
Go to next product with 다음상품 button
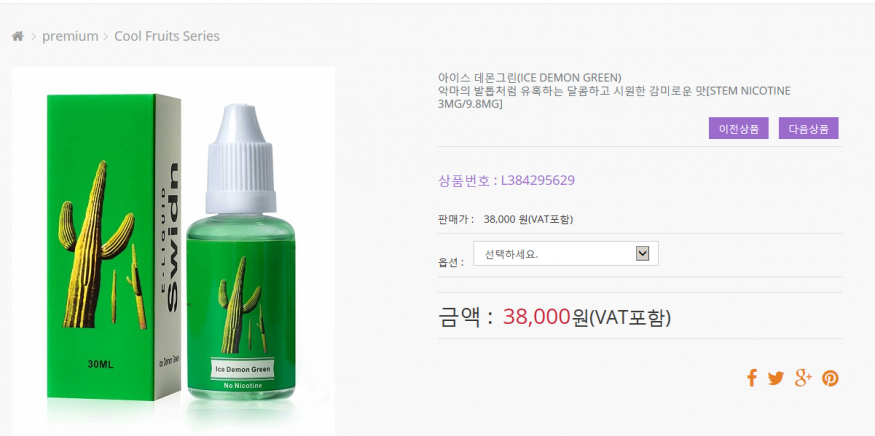(x=809, y=128)
